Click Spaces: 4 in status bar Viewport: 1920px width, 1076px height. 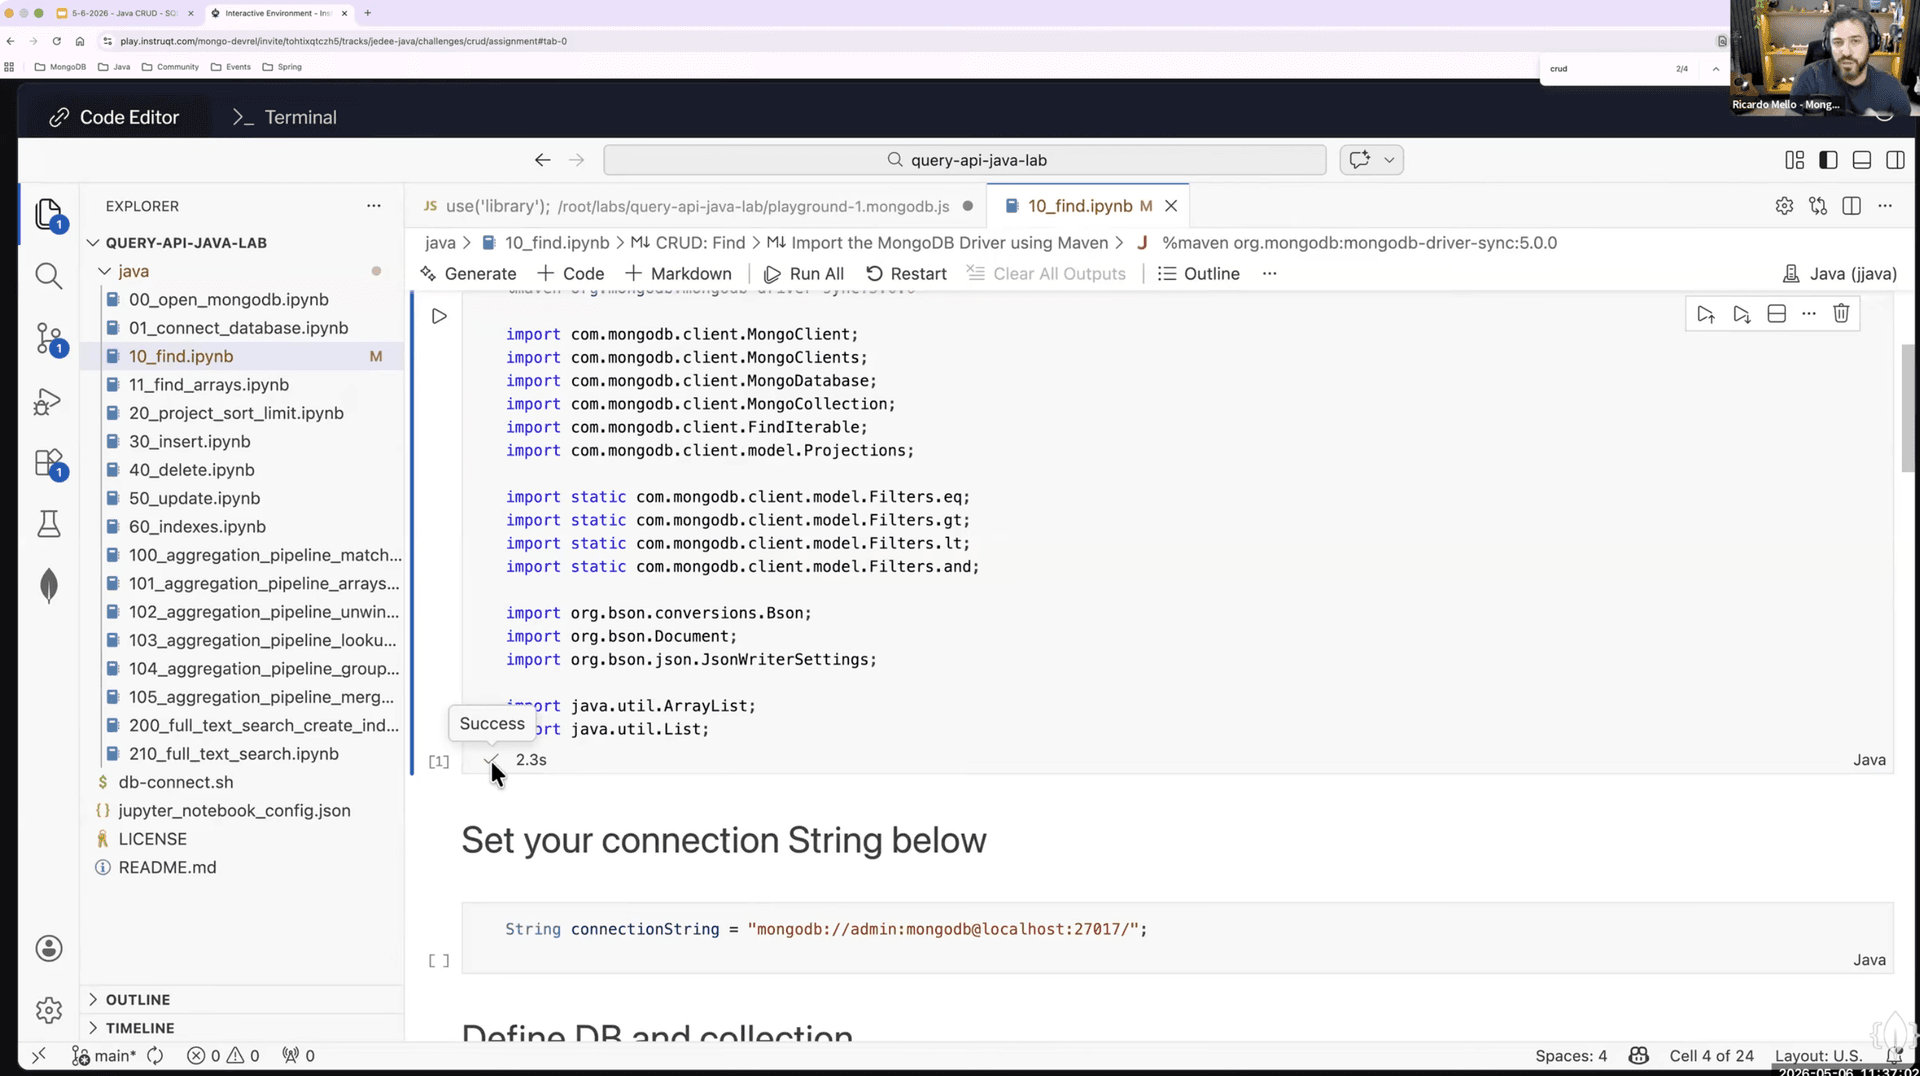click(1571, 1056)
